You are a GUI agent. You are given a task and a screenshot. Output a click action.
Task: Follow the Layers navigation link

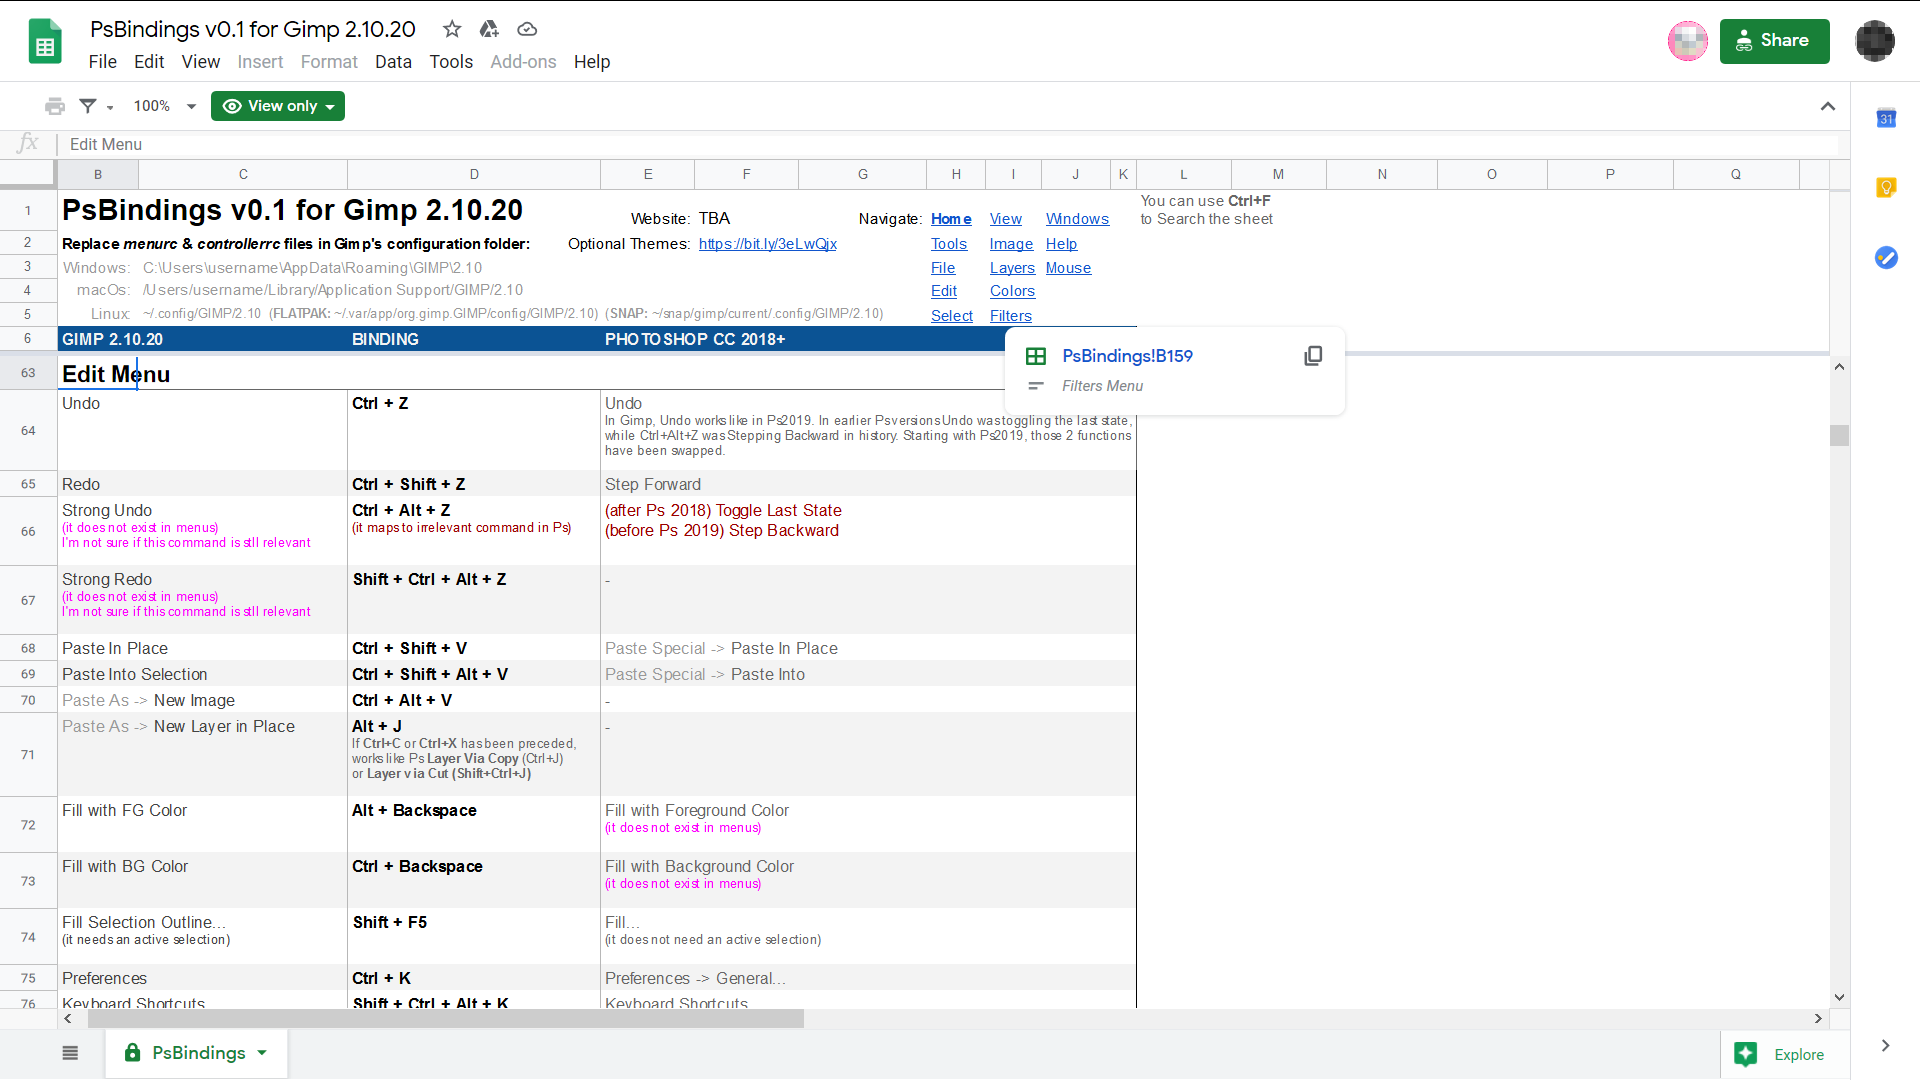(x=1012, y=268)
